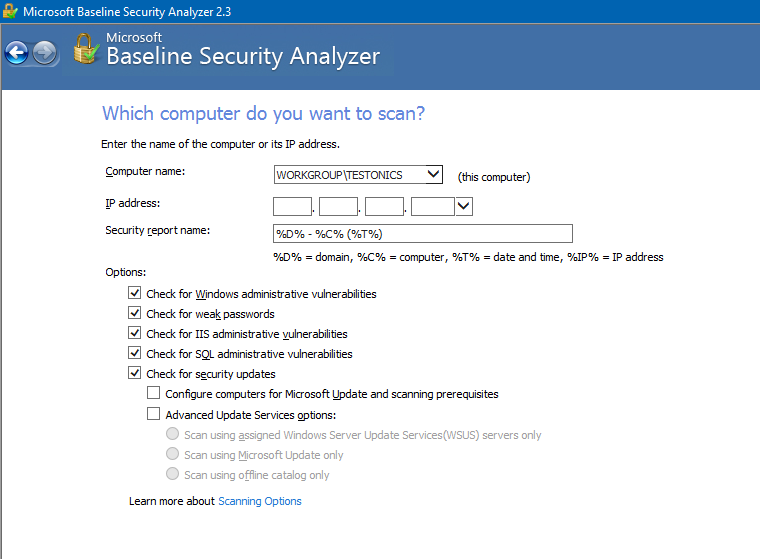Click the Forward arrow navigation button

[45, 52]
